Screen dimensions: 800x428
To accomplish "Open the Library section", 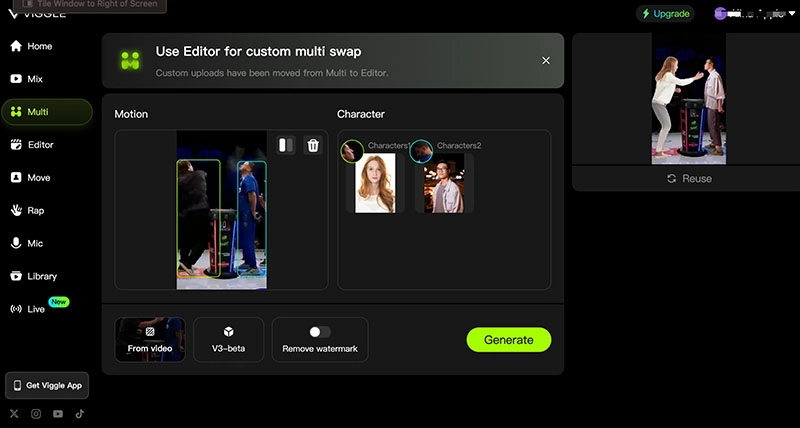I will tap(34, 276).
